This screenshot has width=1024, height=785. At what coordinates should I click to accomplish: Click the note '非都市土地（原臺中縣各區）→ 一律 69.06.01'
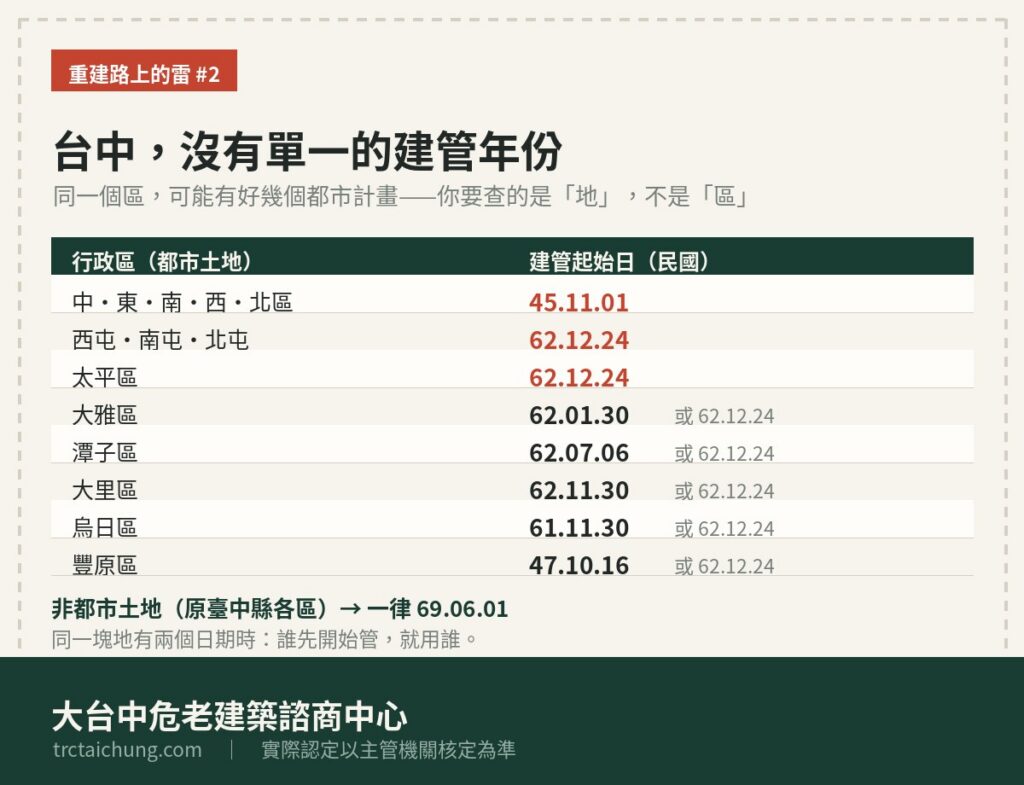[280, 609]
